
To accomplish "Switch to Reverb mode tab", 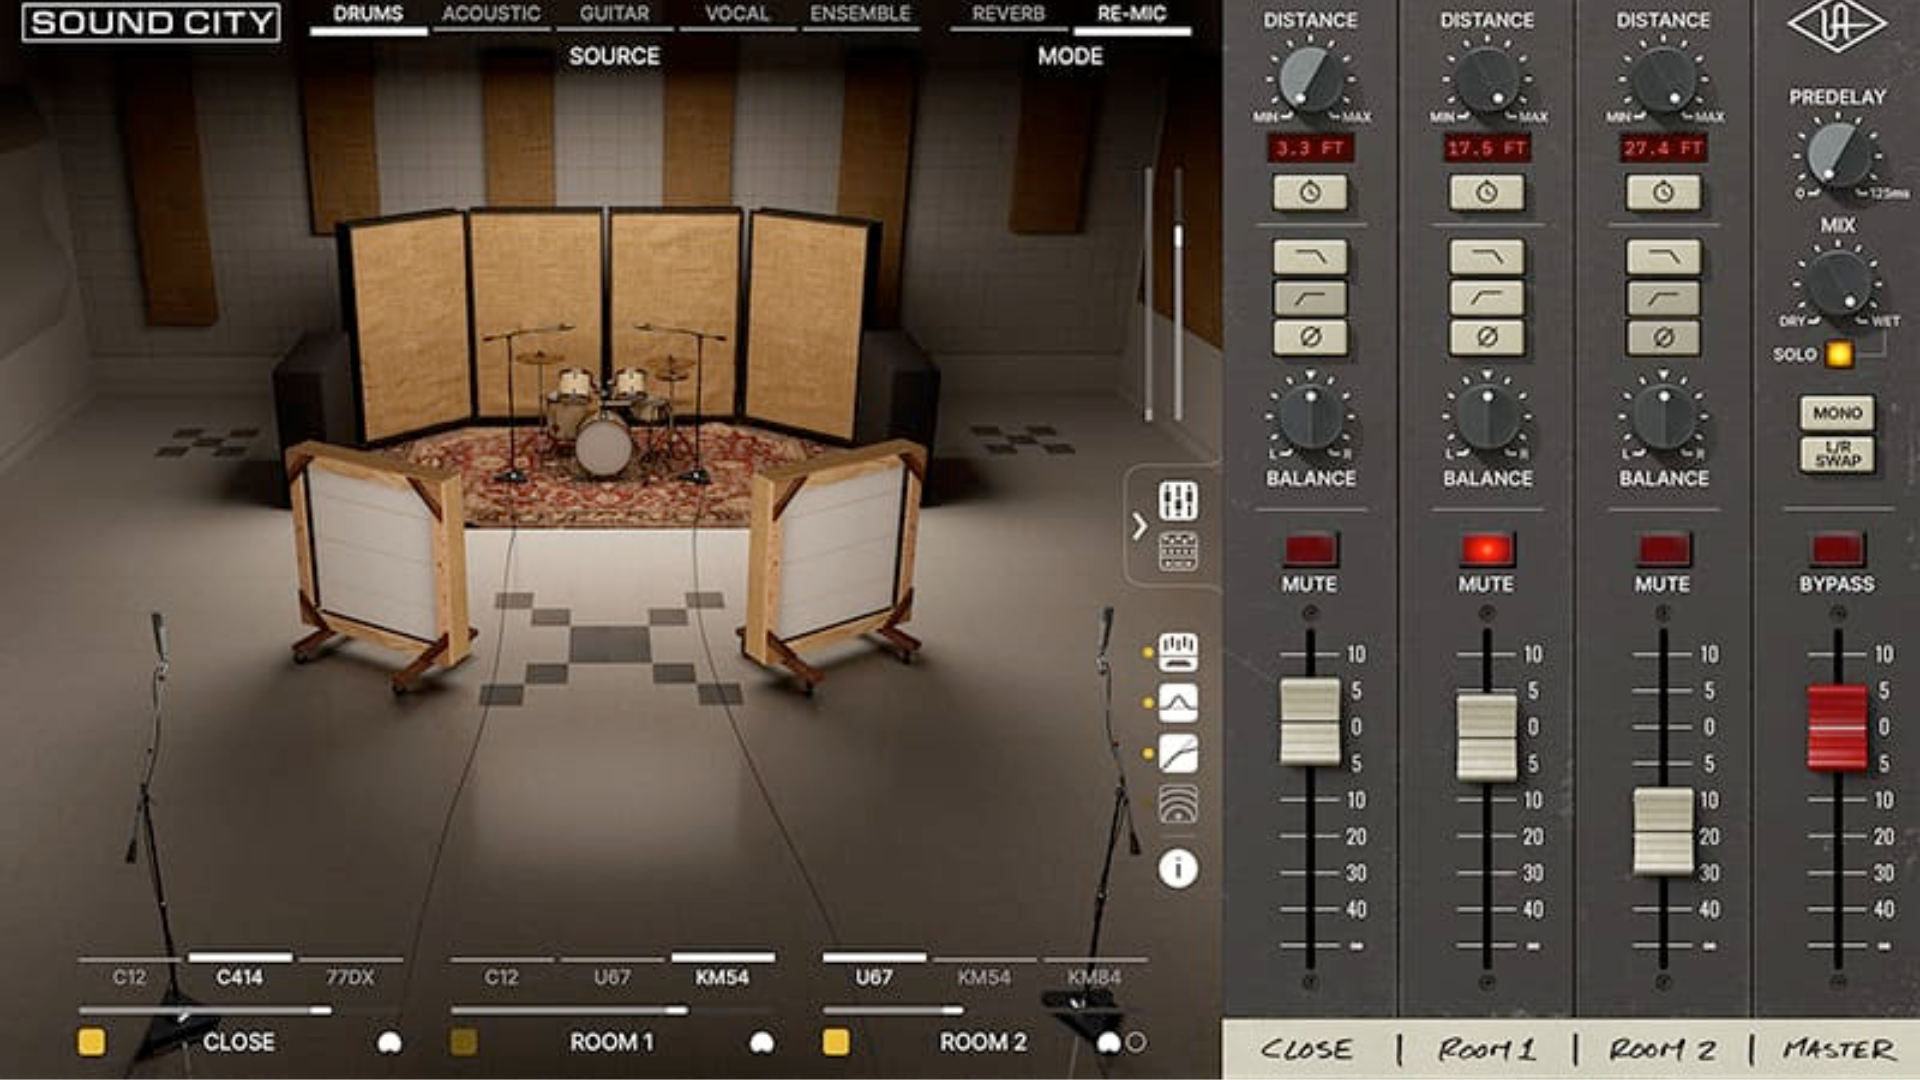I will (x=1008, y=15).
